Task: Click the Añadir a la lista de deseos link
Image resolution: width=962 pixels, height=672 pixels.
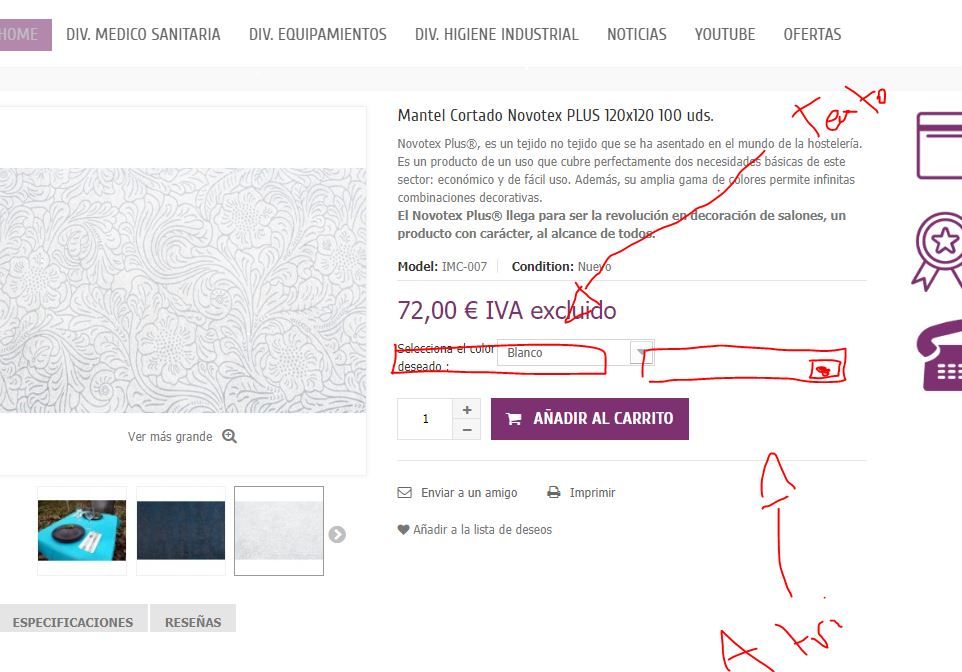Action: click(x=482, y=530)
